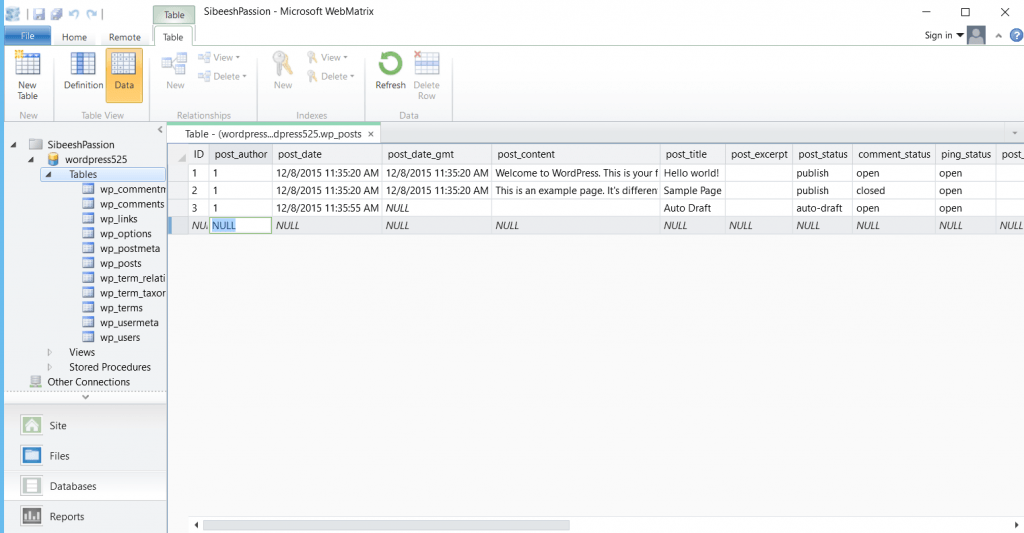Select the Table ribbon tab
Screen dimensions: 1024x533
(173, 37)
